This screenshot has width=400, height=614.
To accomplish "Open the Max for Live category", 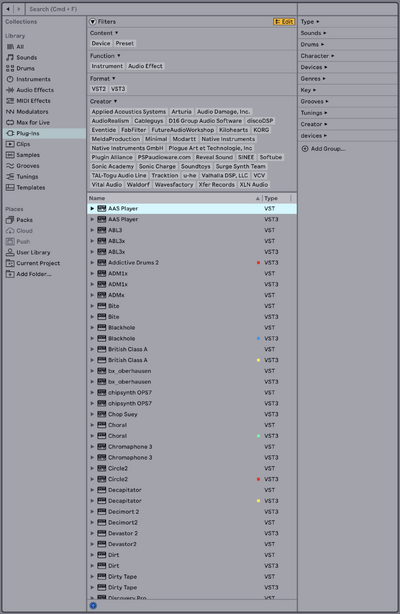I will pyautogui.click(x=33, y=123).
